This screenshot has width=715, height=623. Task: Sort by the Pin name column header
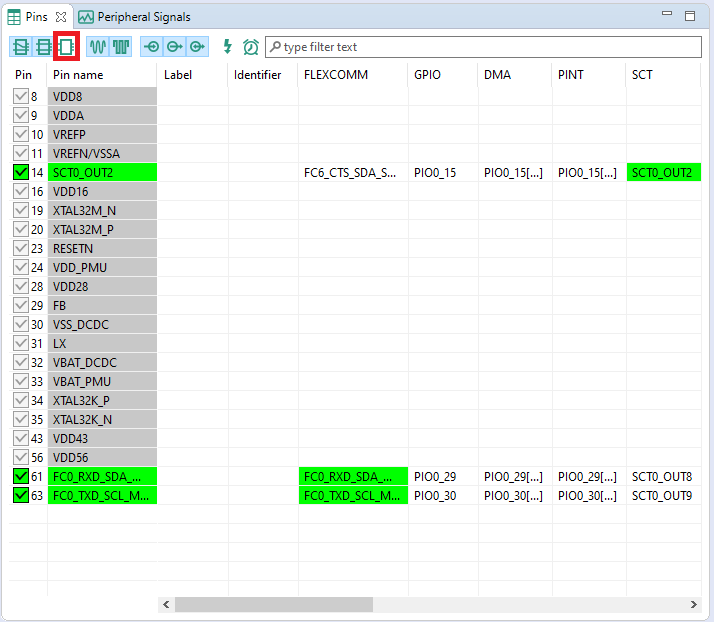(x=78, y=75)
